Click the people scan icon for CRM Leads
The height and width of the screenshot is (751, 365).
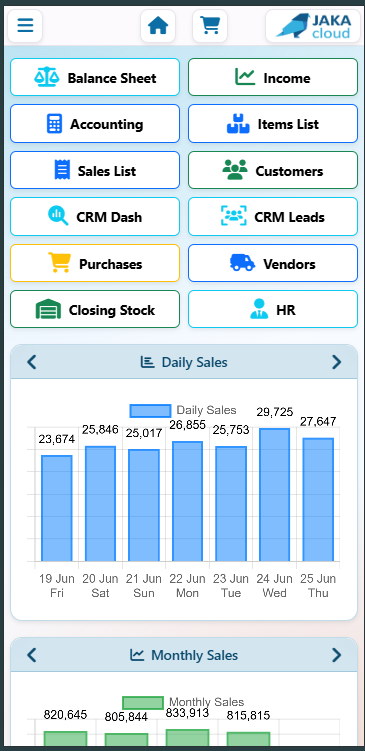pos(234,216)
